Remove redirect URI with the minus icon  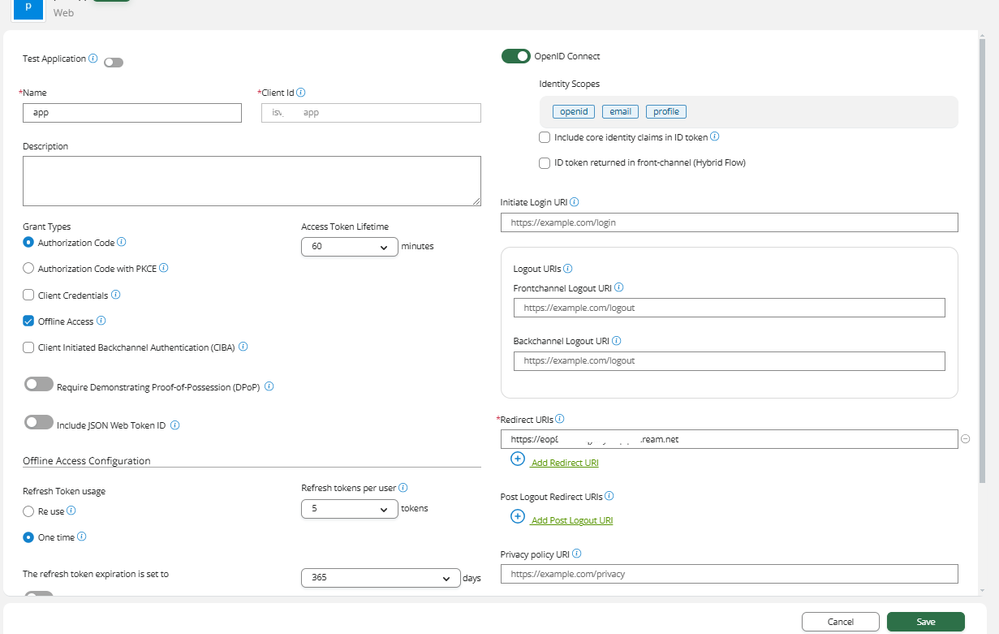[x=965, y=439]
